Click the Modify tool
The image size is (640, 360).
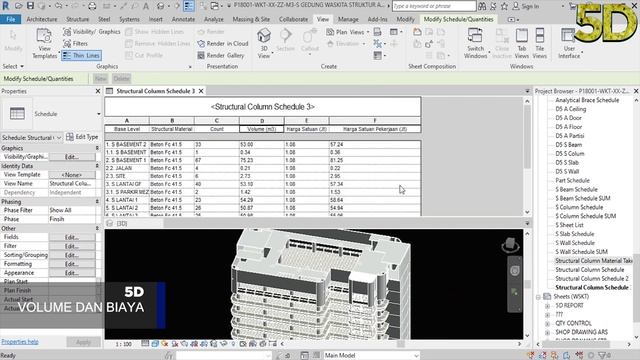[x=13, y=41]
